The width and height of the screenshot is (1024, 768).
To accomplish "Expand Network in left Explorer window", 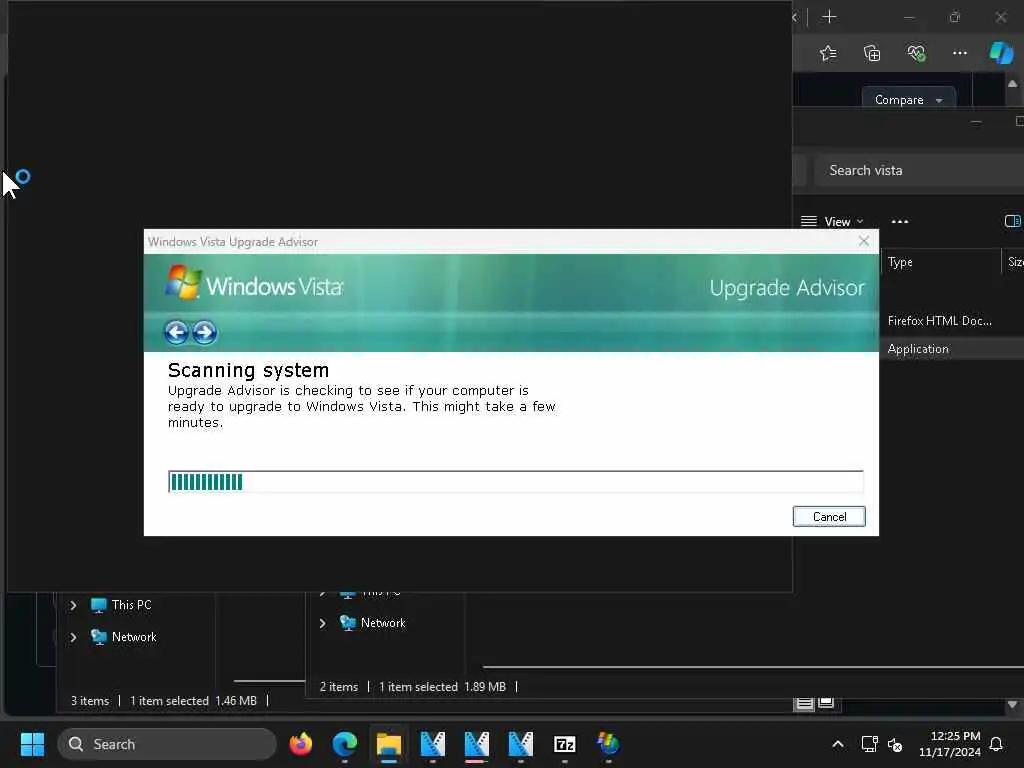I will click(73, 637).
